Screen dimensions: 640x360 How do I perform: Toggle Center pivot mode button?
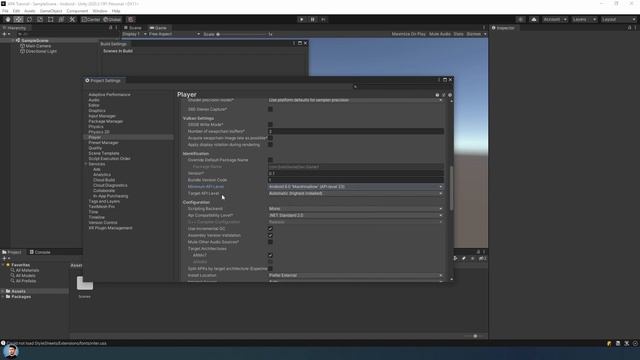pos(91,19)
